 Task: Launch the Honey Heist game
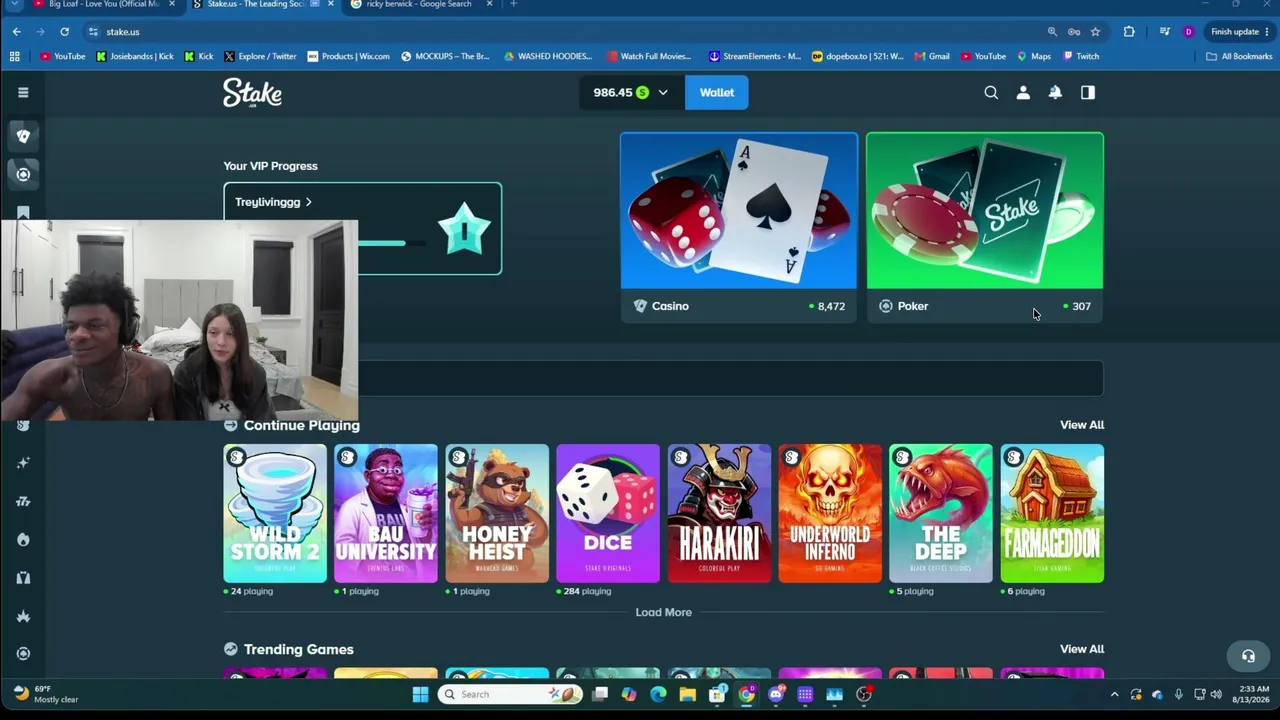click(x=497, y=513)
